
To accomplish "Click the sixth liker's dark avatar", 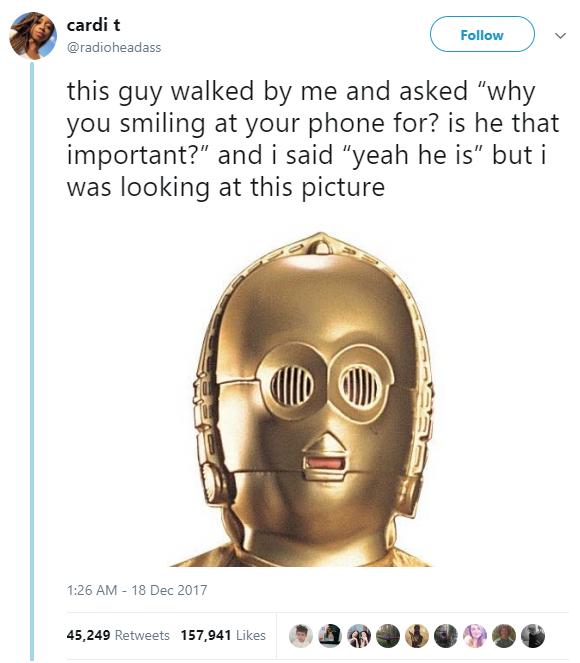I will point(446,636).
